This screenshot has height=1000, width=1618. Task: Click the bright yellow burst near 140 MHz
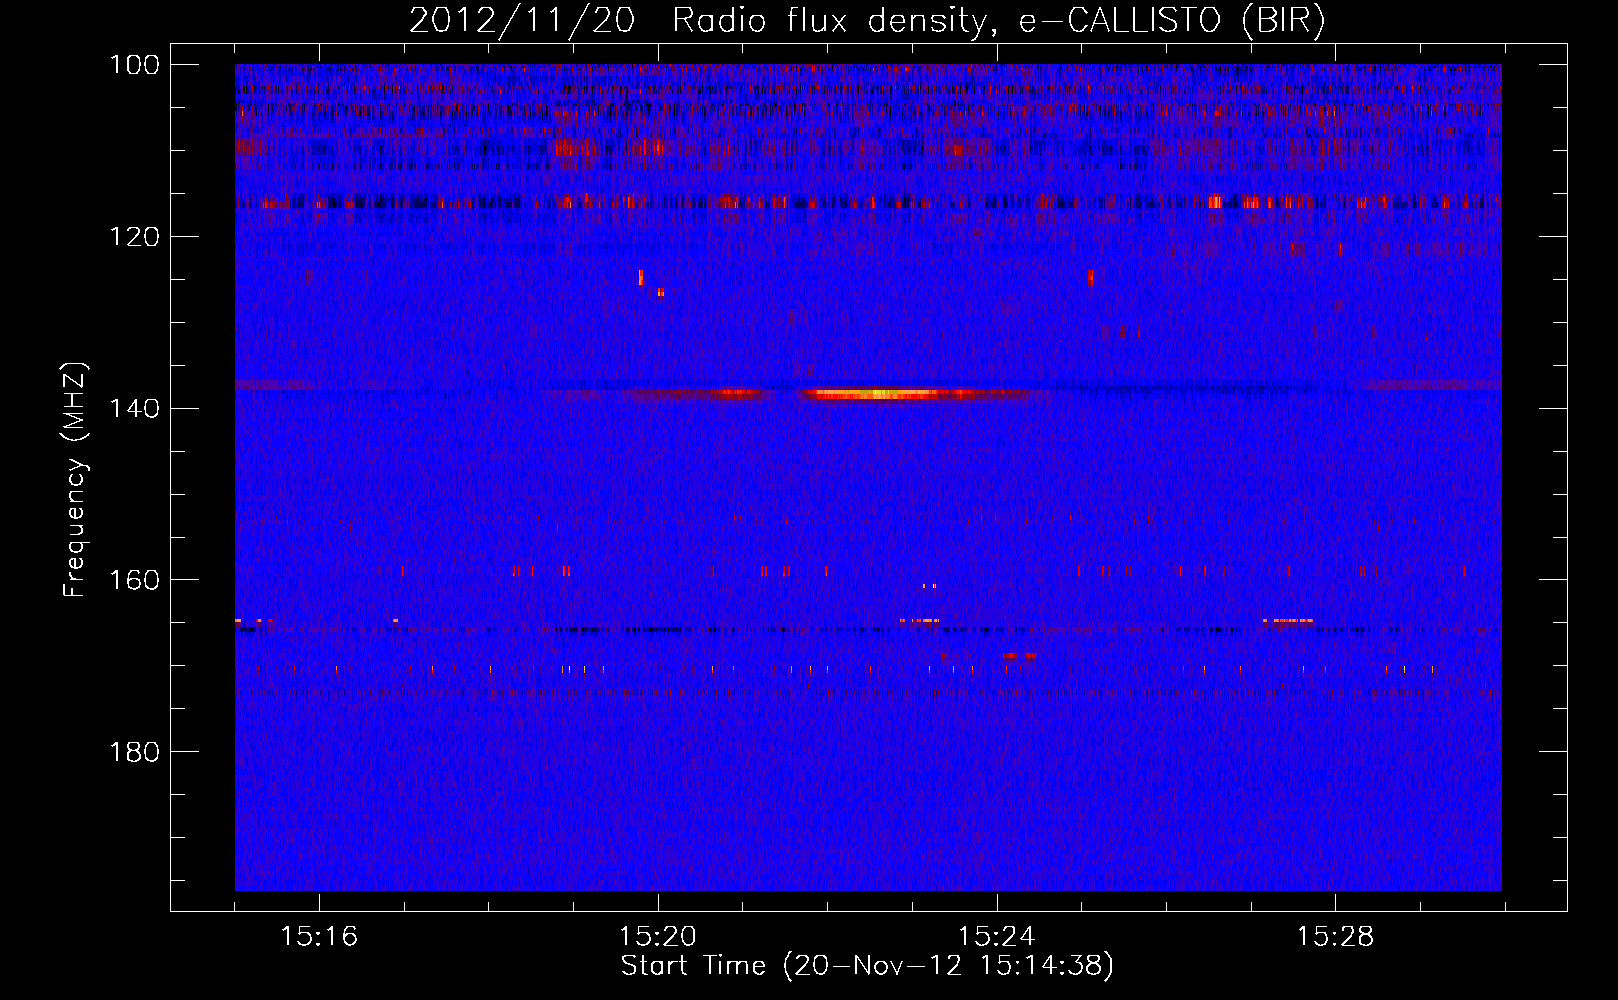[880, 394]
